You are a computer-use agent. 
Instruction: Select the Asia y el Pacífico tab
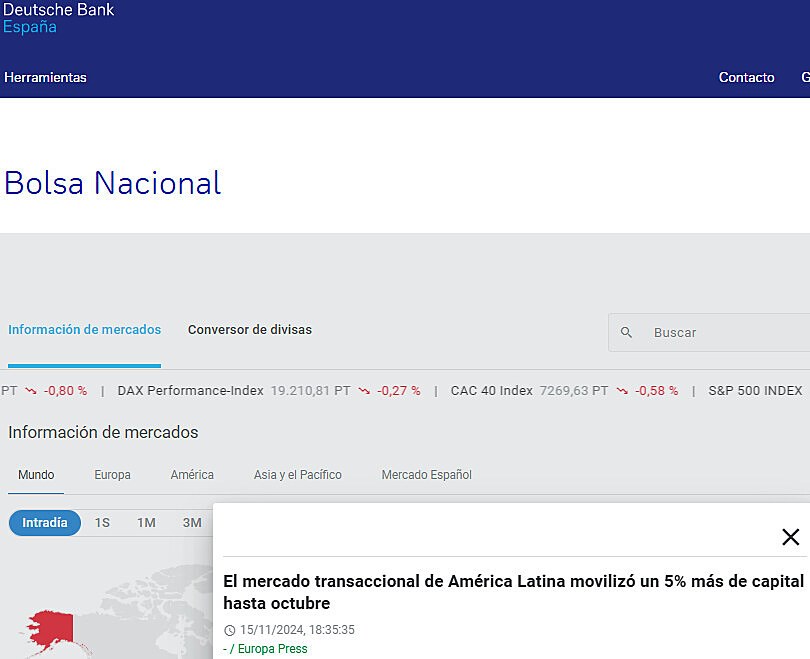(x=298, y=475)
